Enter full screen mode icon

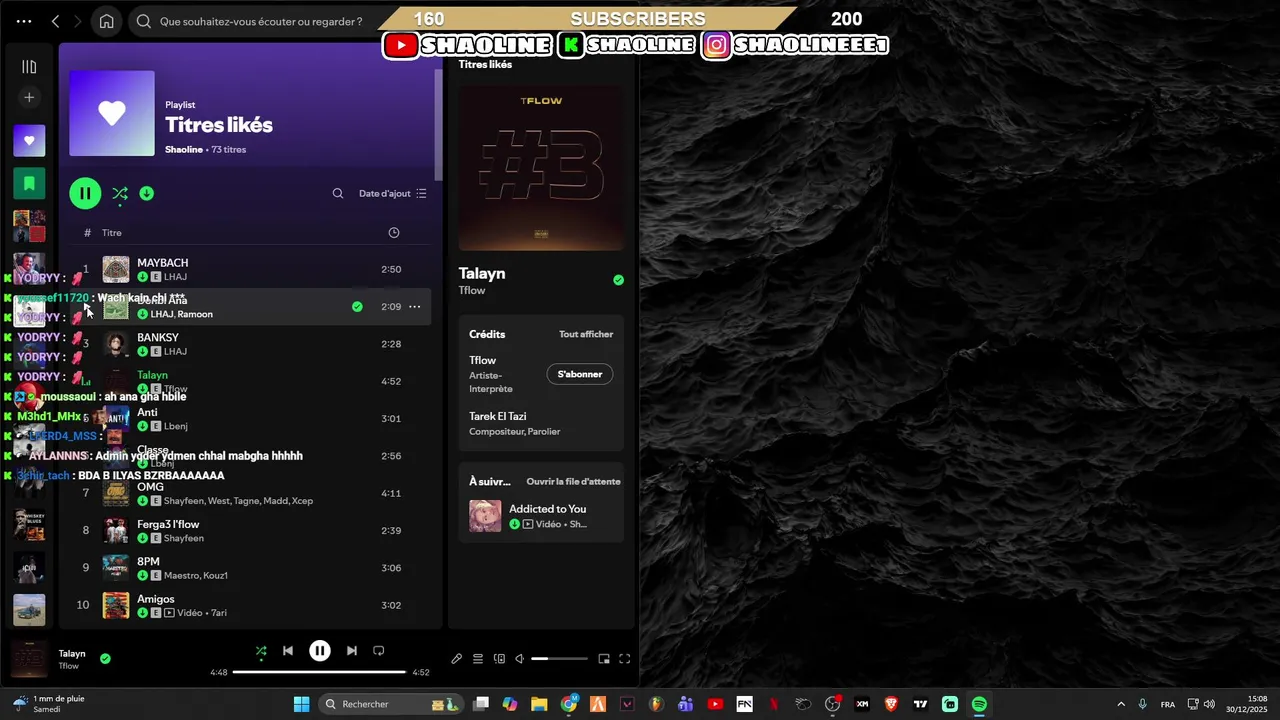pos(625,659)
